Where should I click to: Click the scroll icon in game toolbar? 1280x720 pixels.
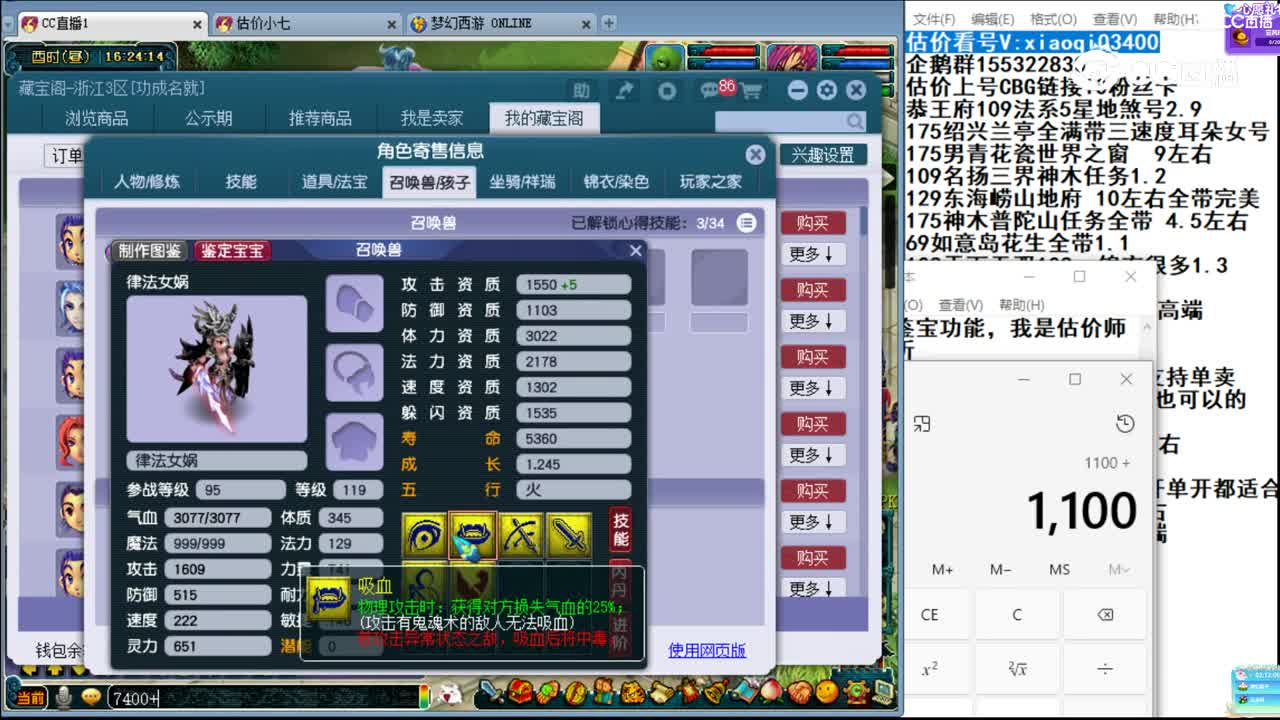coord(661,692)
